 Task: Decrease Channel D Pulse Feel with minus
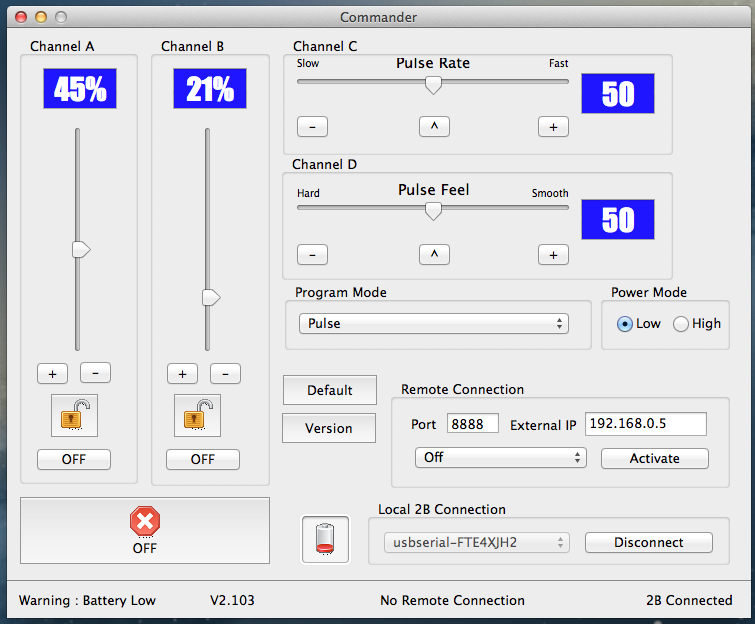(312, 254)
